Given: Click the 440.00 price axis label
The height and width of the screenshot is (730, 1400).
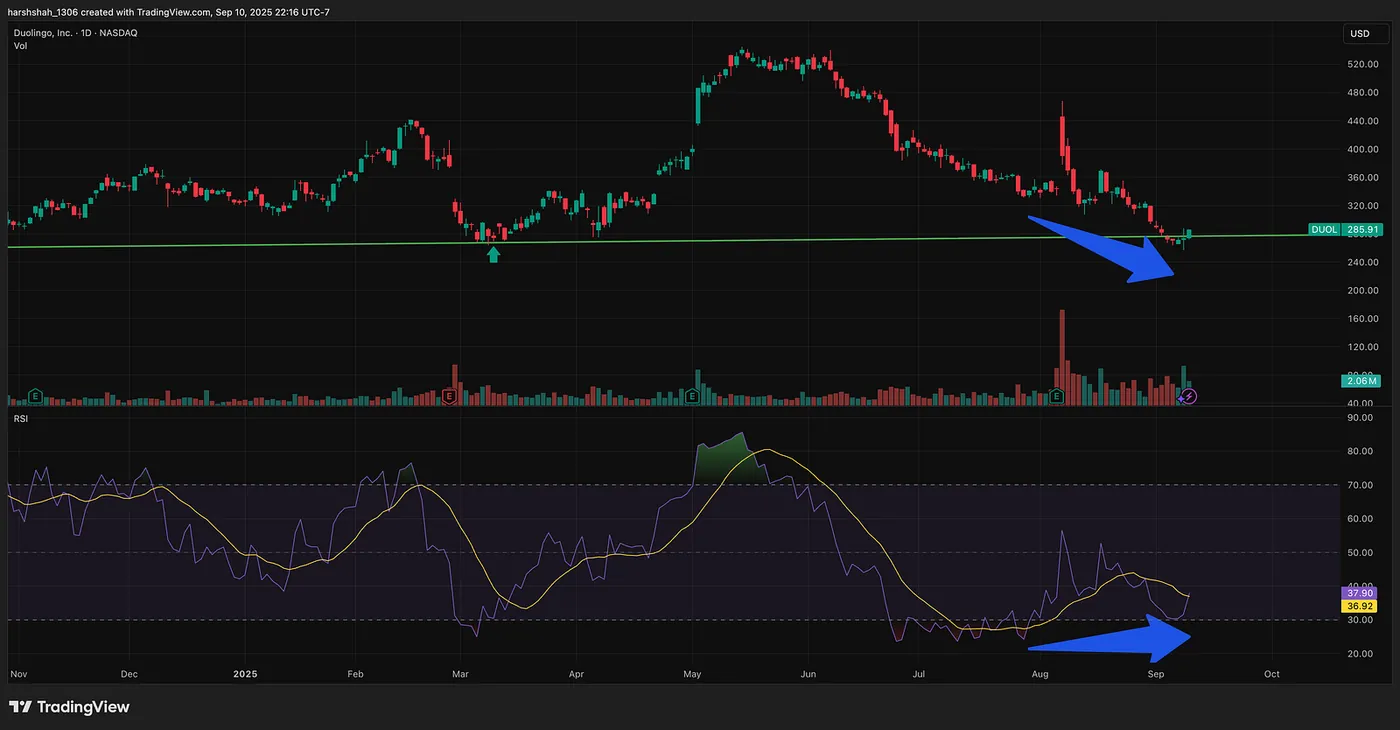Looking at the screenshot, I should click(x=1364, y=121).
